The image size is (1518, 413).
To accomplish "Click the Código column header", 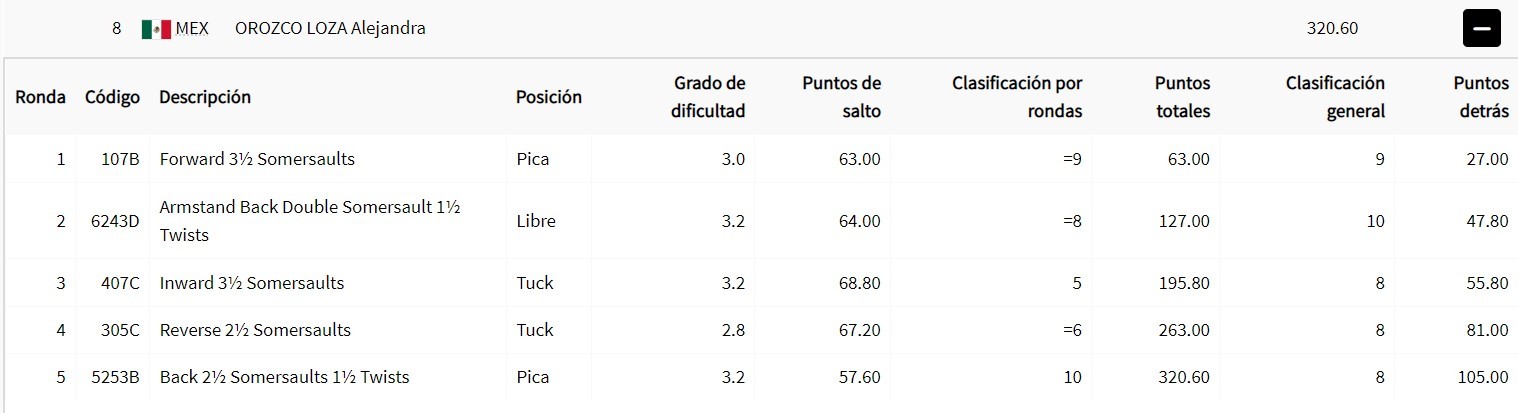I will (x=112, y=97).
